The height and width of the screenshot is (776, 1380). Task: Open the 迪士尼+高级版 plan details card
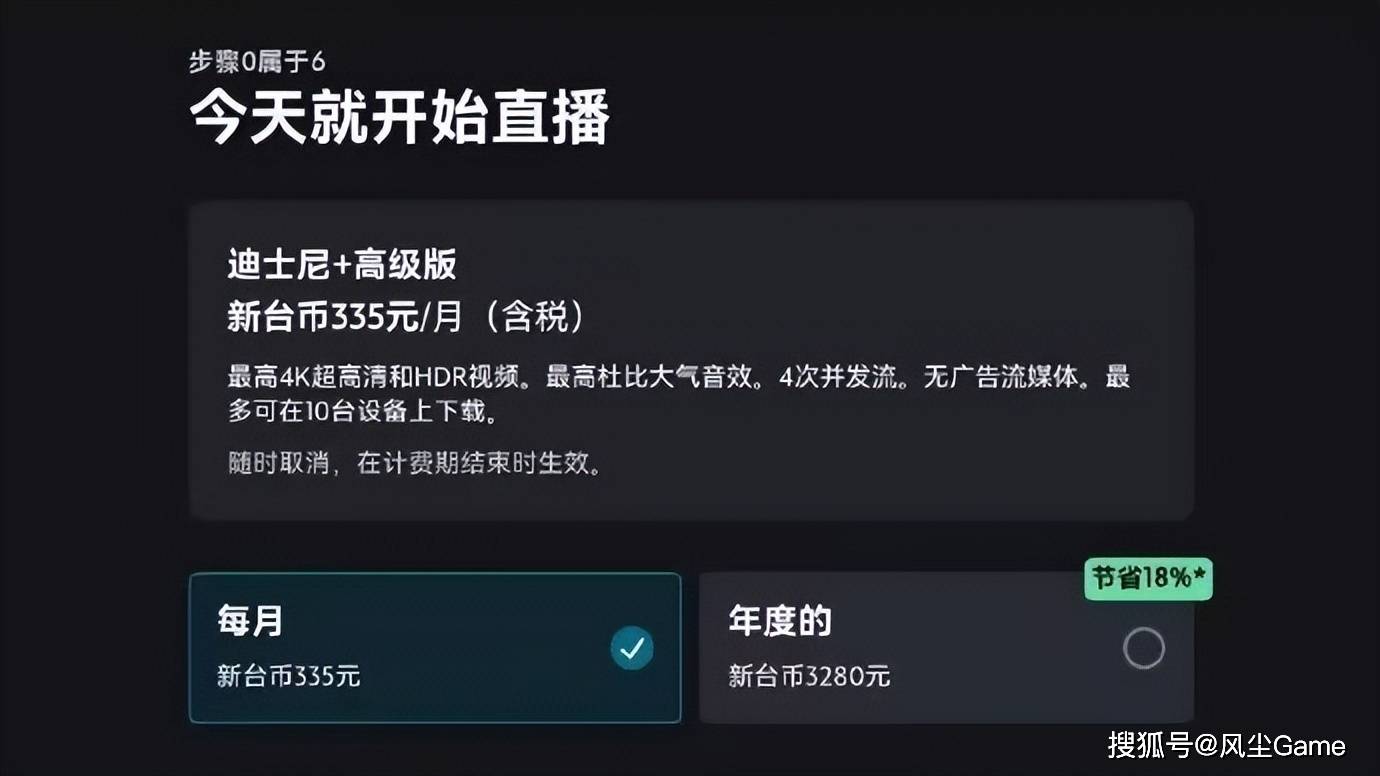(x=690, y=360)
